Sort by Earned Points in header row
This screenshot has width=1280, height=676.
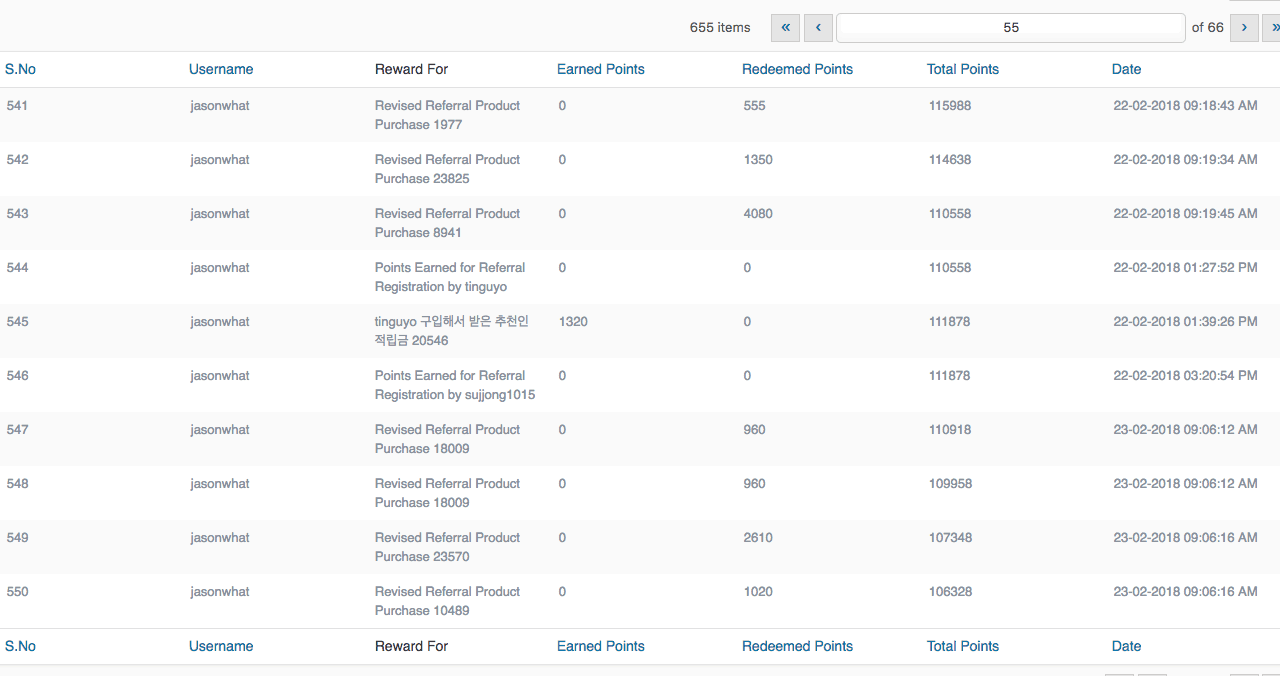(600, 69)
